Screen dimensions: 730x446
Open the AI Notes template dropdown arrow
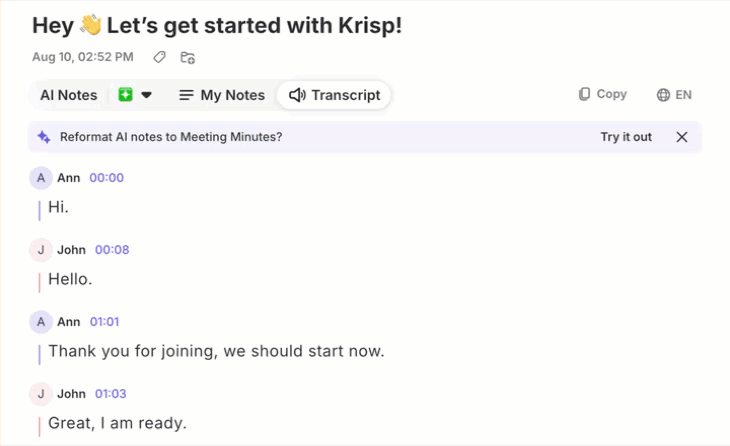146,95
